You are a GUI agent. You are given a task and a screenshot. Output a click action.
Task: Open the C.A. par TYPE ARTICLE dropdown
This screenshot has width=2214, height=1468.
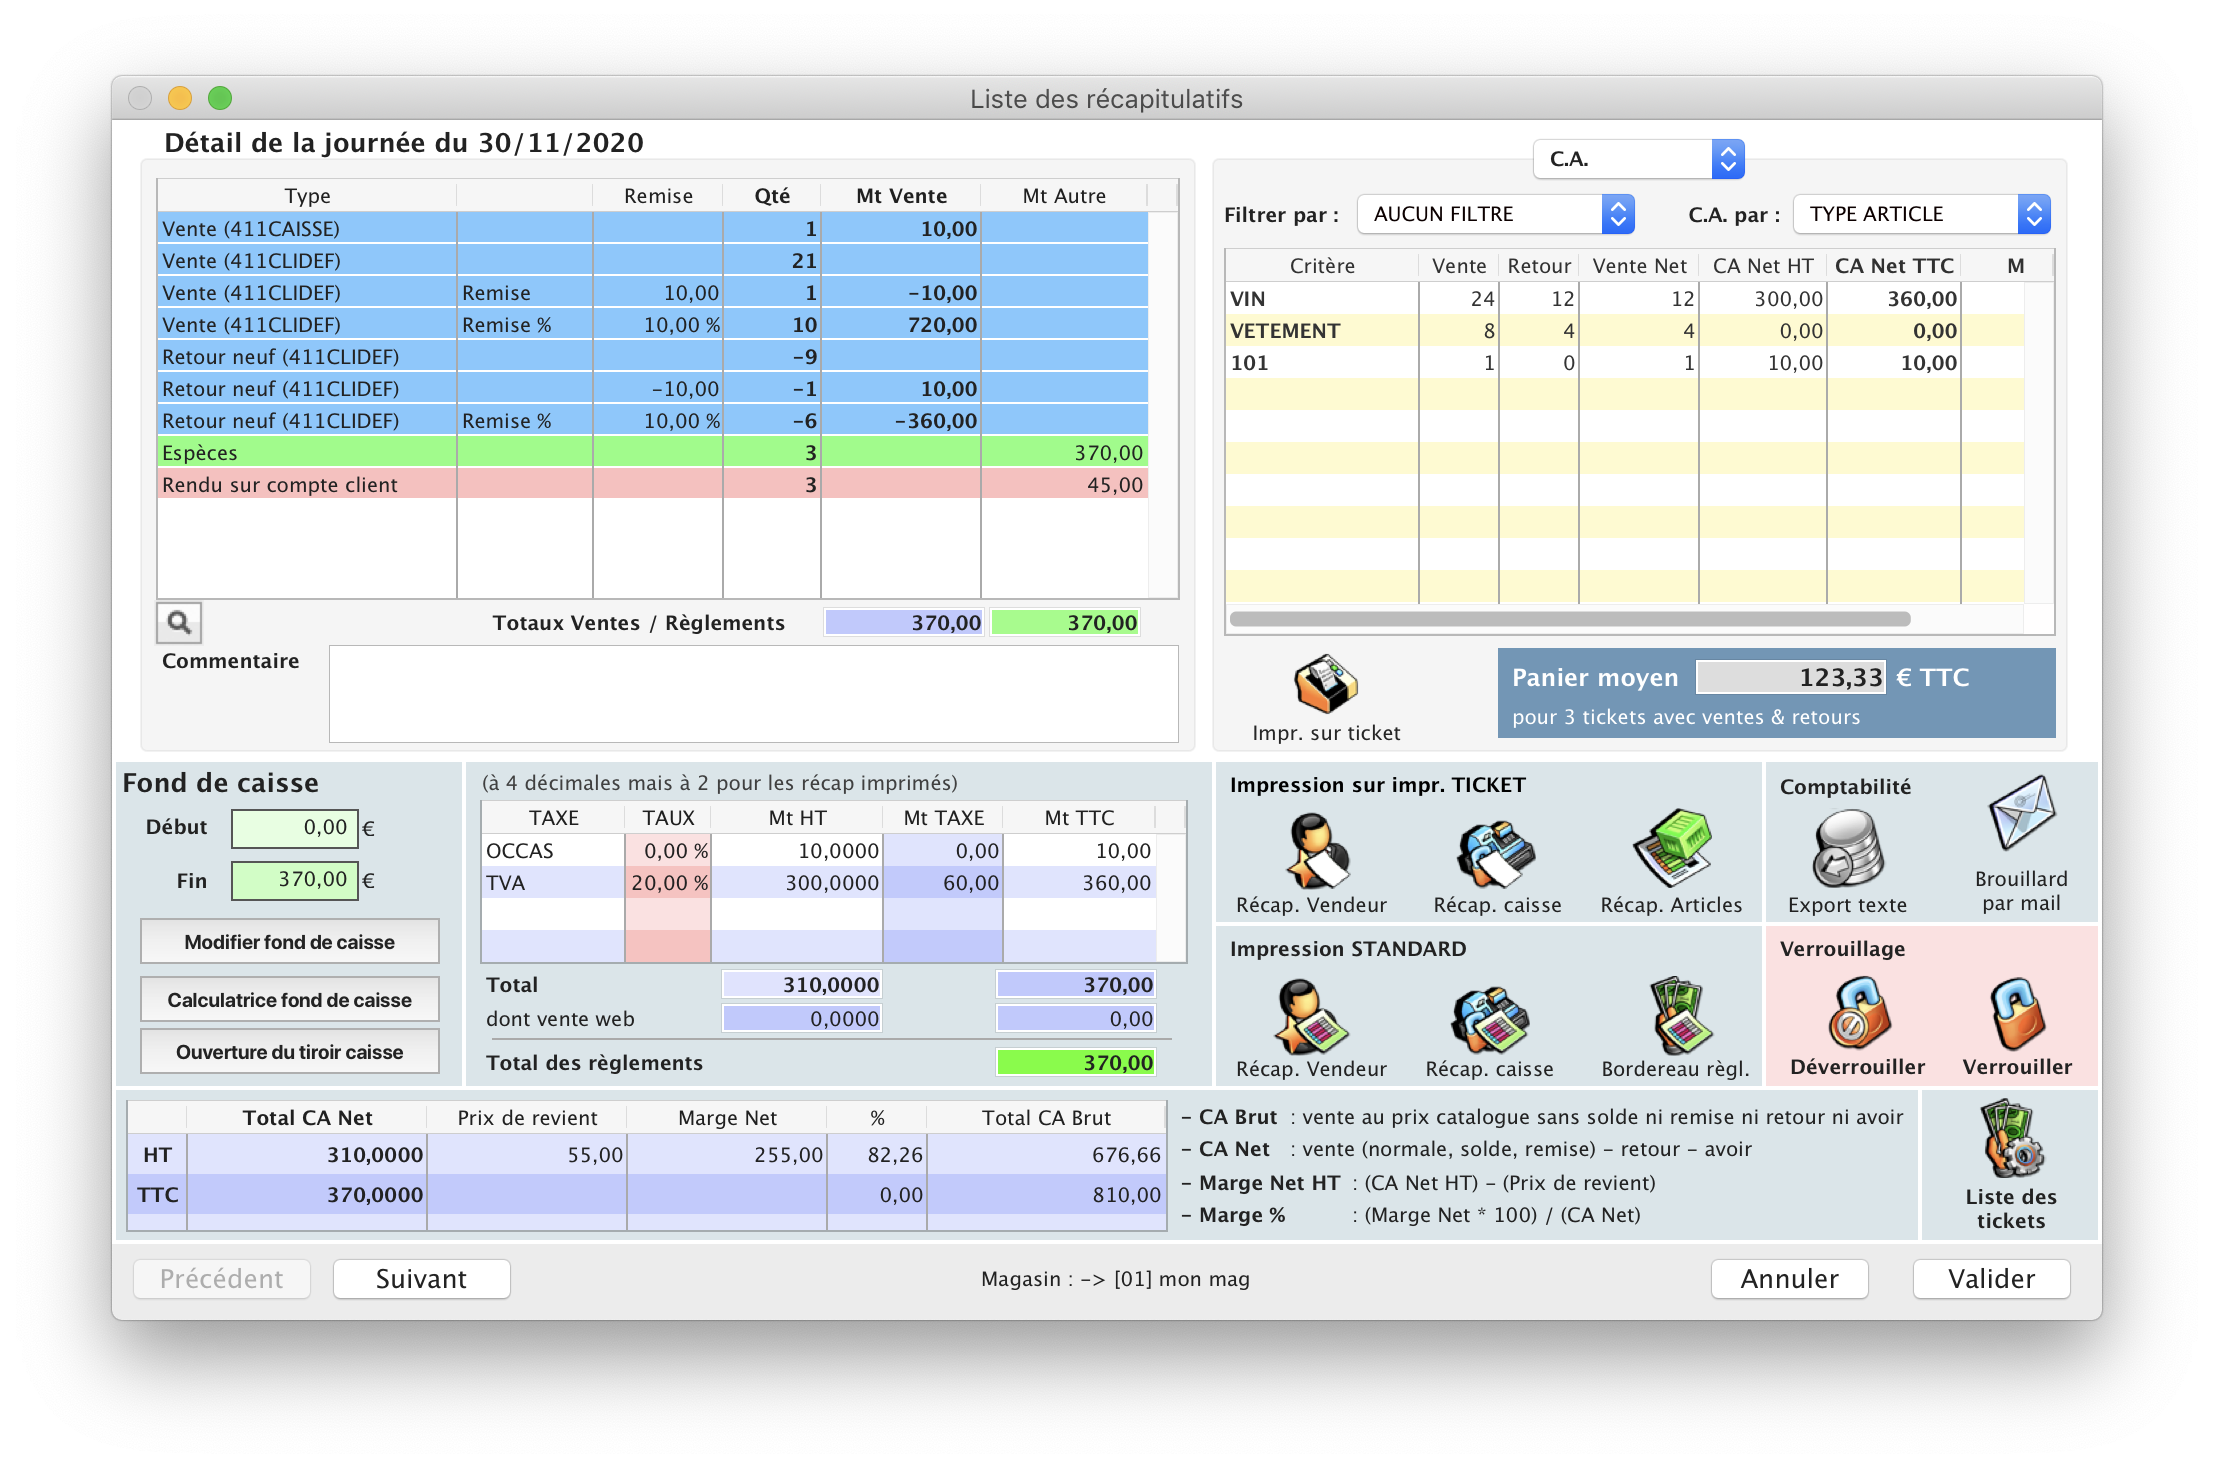(1921, 214)
